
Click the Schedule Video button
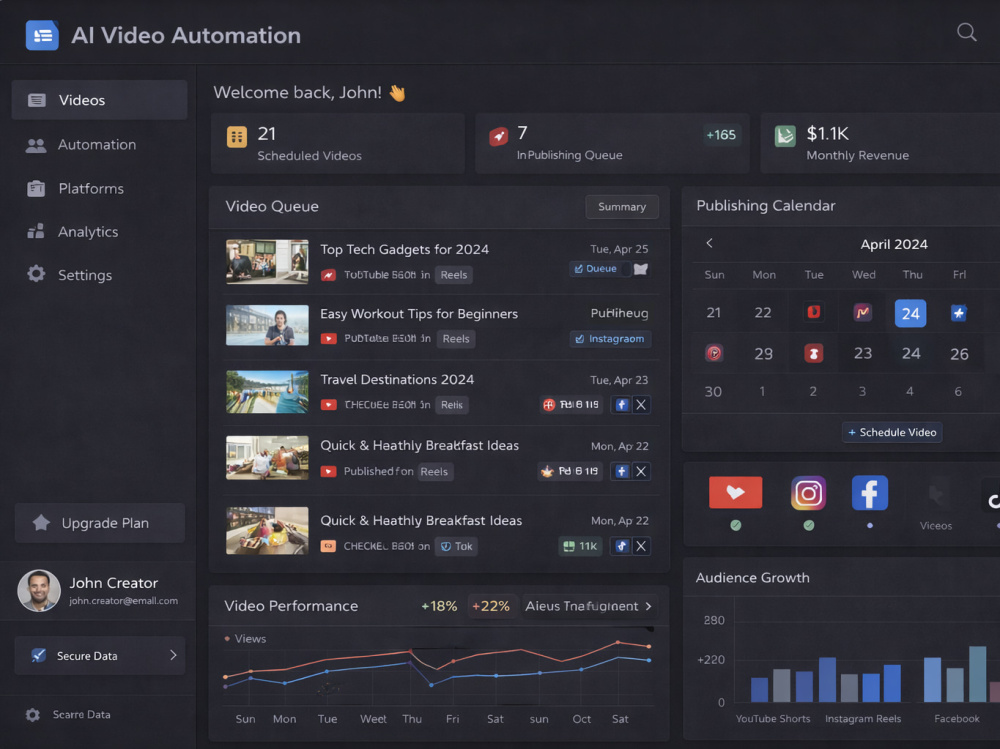tap(892, 433)
